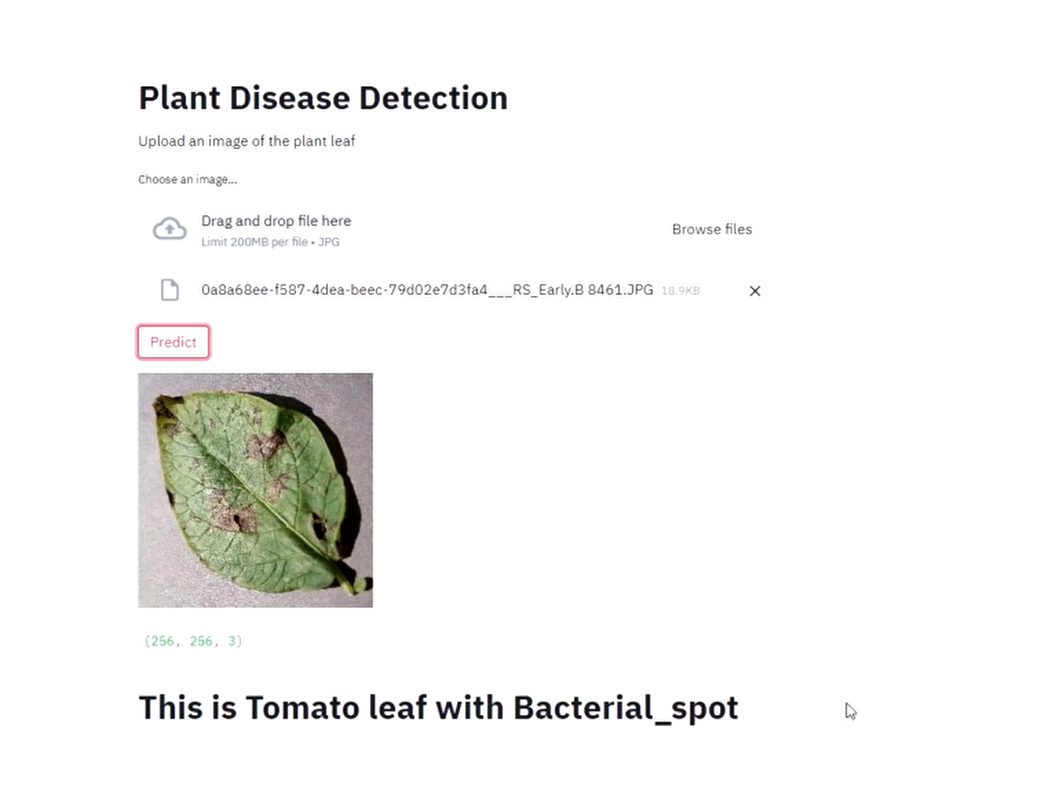The image size is (1059, 804).
Task: Click the Plant Disease Detection heading
Action: (322, 97)
